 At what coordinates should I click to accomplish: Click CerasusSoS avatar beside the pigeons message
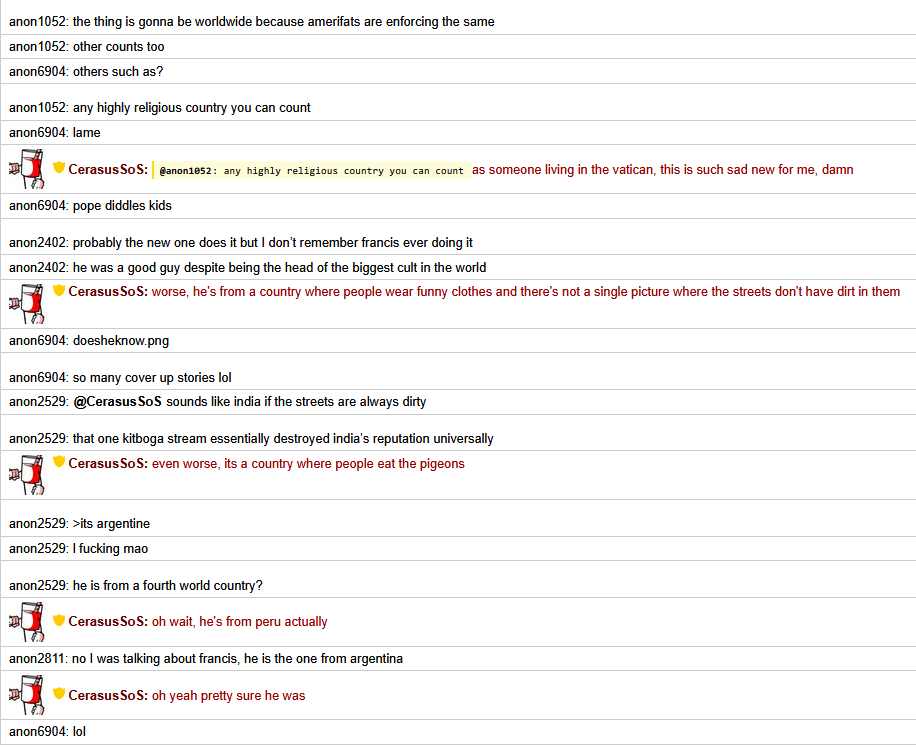click(x=27, y=475)
